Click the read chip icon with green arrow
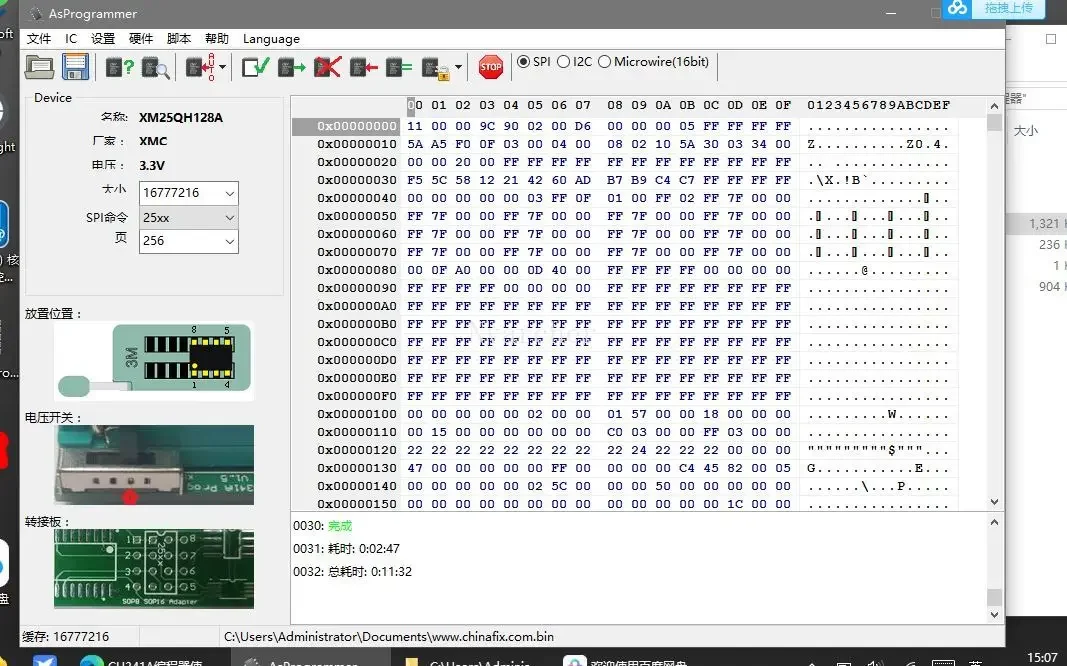The height and width of the screenshot is (666, 1067). point(291,67)
